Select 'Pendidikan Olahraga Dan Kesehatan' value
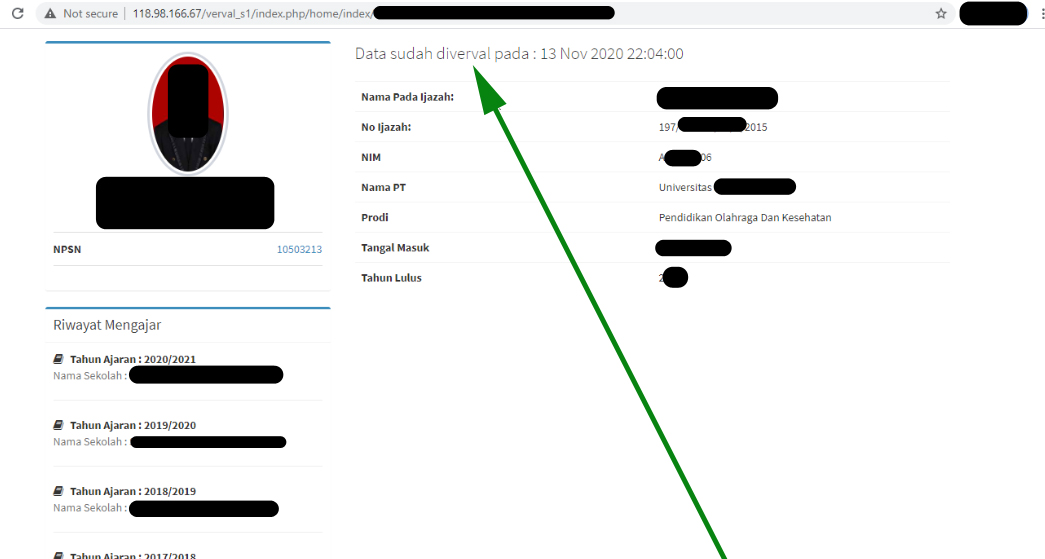This screenshot has height=559, width=1045. pyautogui.click(x=745, y=218)
